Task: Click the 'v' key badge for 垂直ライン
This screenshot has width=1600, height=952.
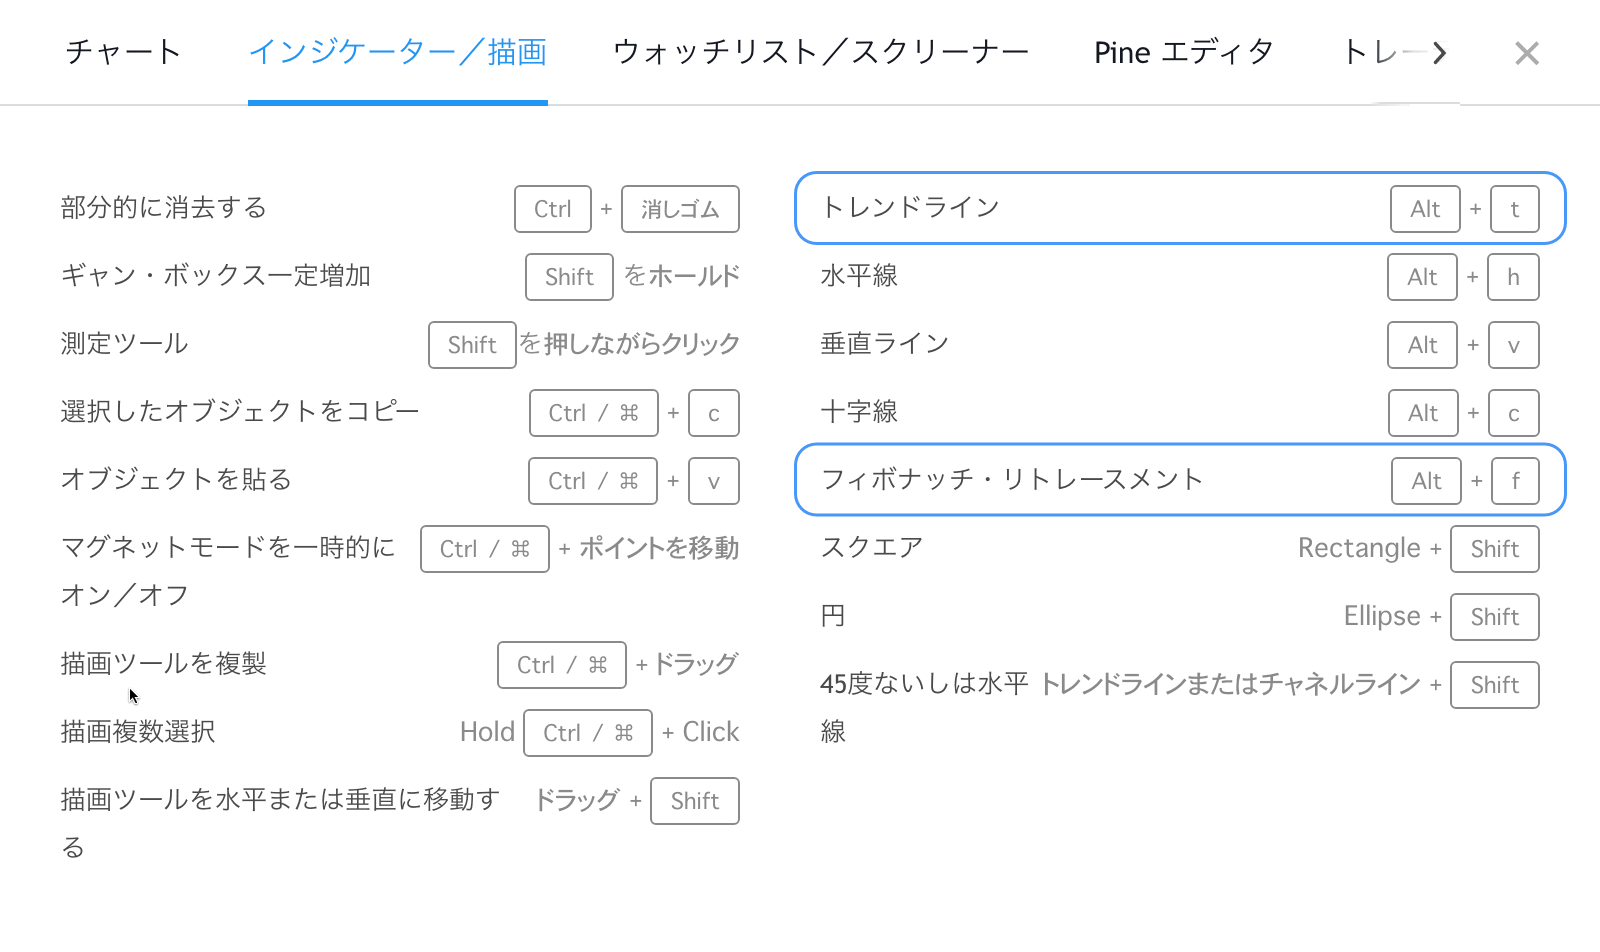Action: [x=1513, y=345]
